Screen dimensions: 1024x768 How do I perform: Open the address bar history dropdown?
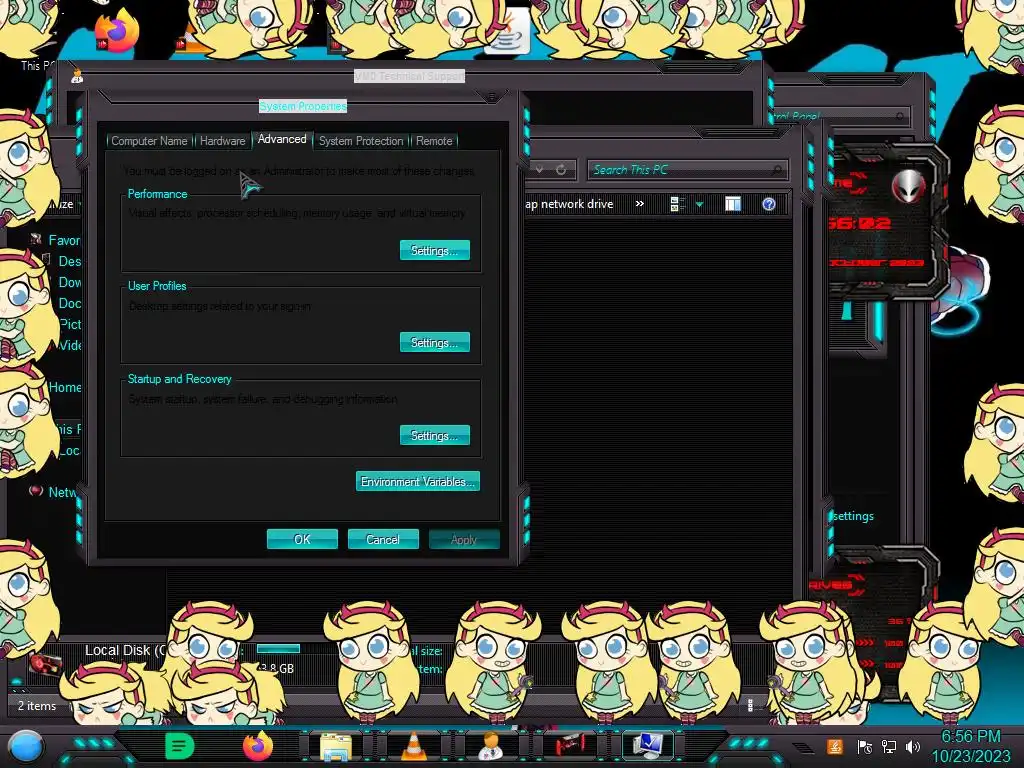(539, 170)
